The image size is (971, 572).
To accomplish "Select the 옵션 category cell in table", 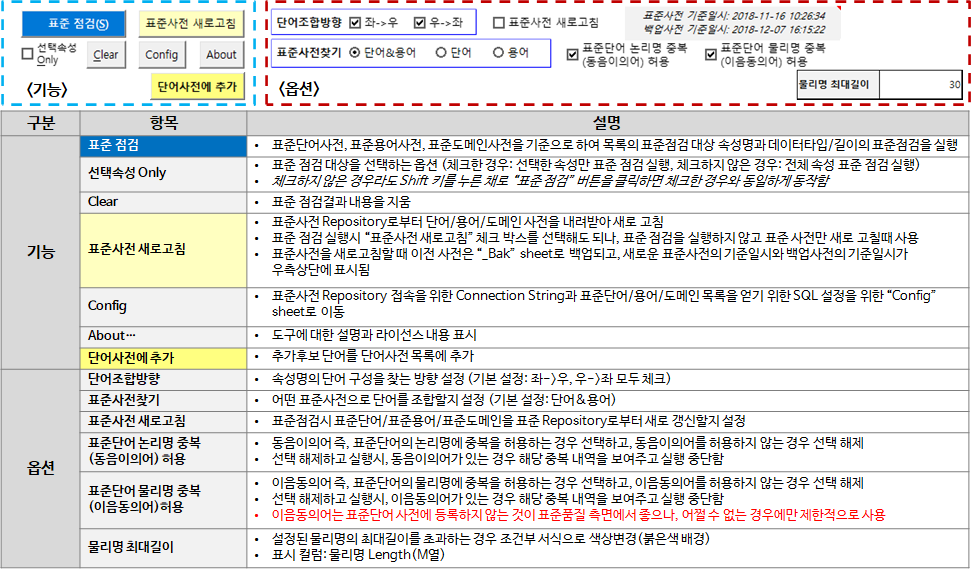I will [40, 469].
